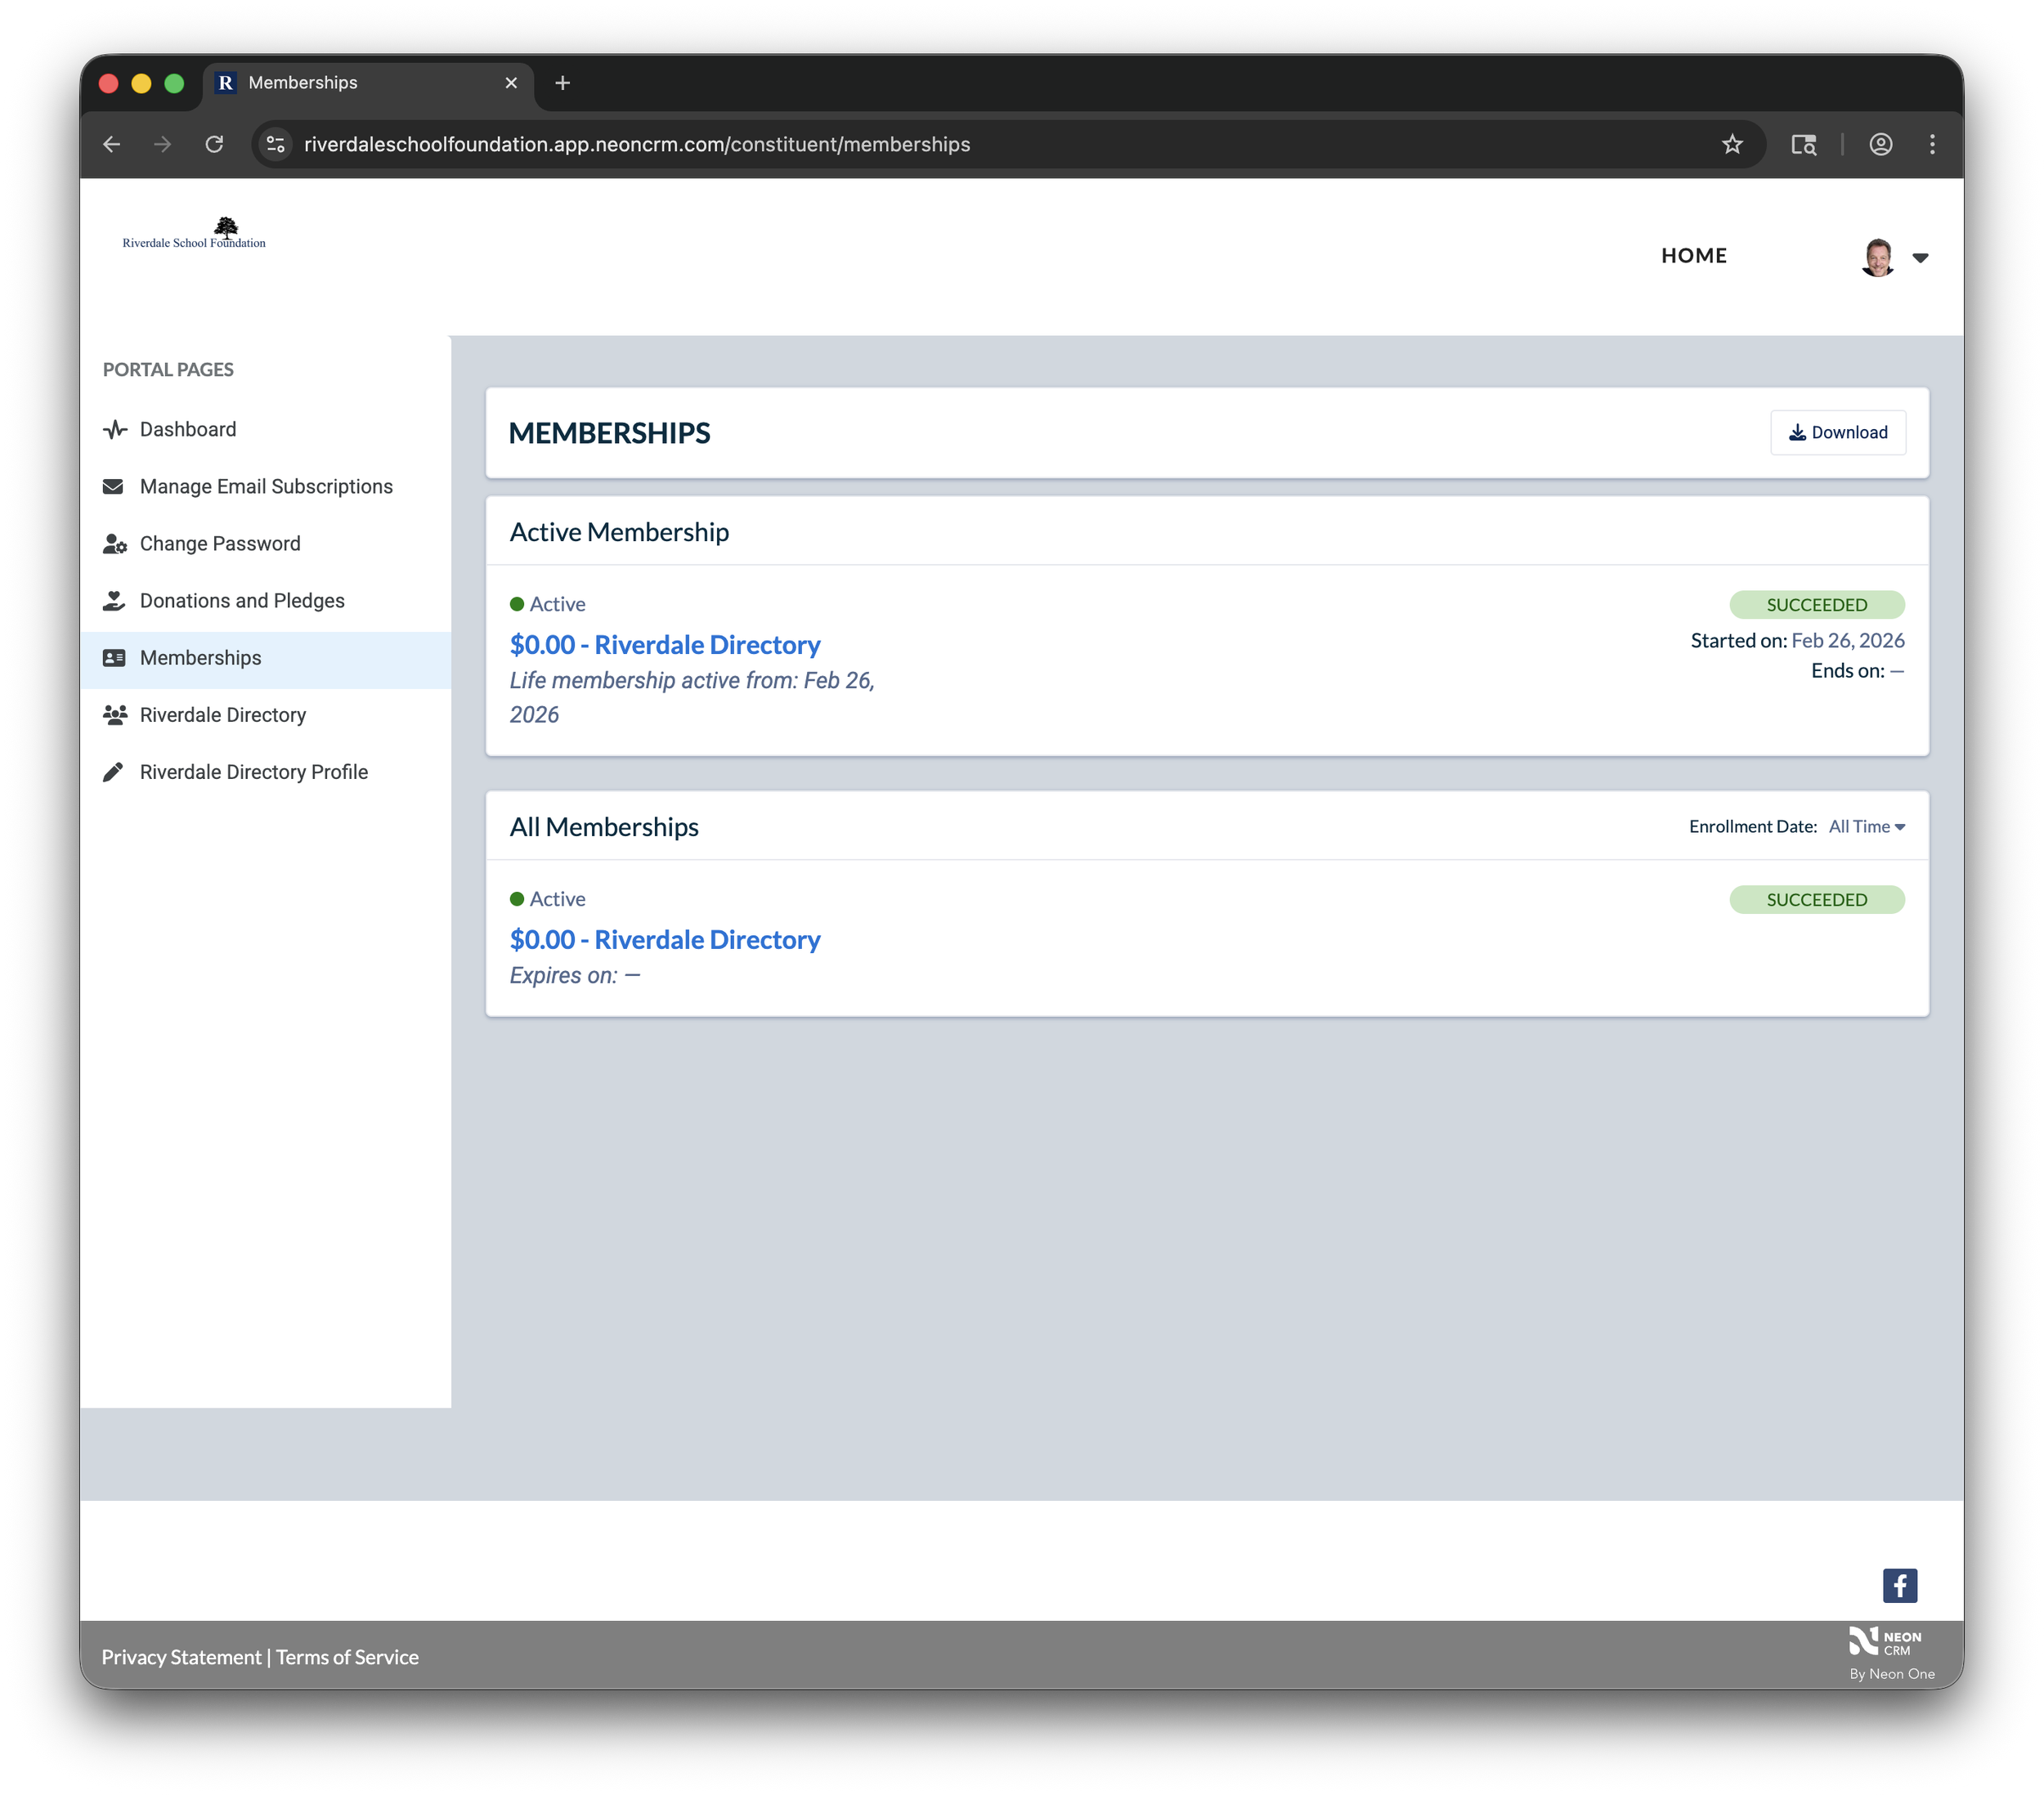Expand the user avatar dropdown arrow
Viewport: 2044px width, 1795px height.
click(1920, 258)
